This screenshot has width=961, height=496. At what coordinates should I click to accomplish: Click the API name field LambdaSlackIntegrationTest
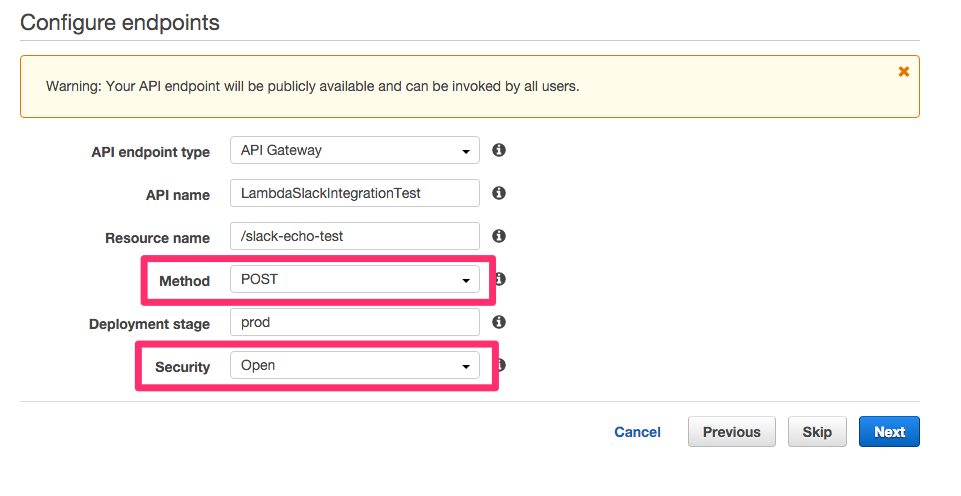click(354, 193)
